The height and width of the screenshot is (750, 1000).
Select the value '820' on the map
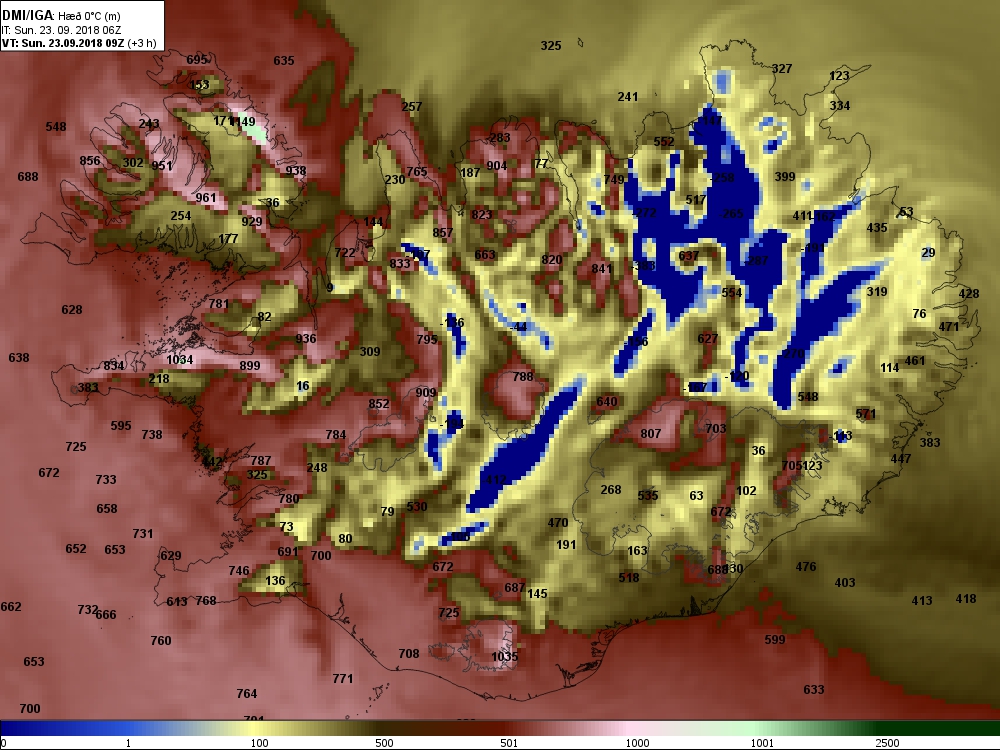(552, 260)
